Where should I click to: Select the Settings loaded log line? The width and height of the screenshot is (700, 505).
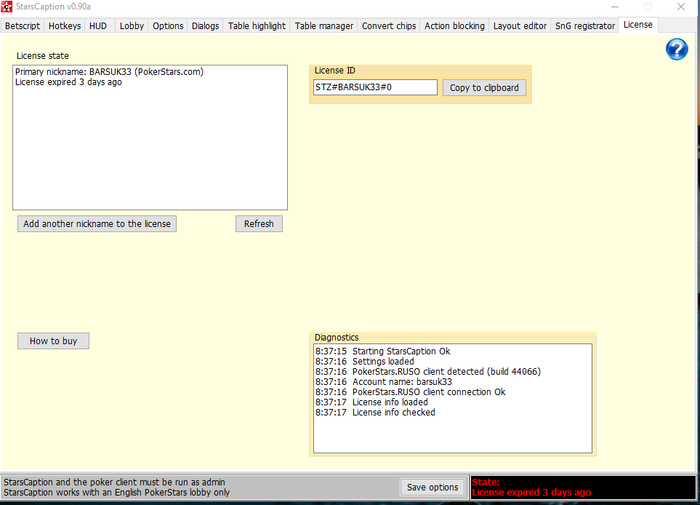[365, 362]
